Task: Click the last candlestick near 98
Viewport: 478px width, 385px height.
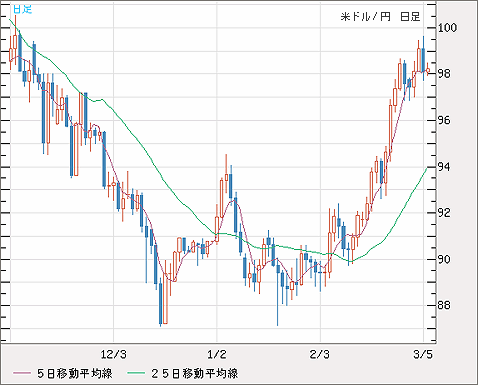Action: click(428, 70)
